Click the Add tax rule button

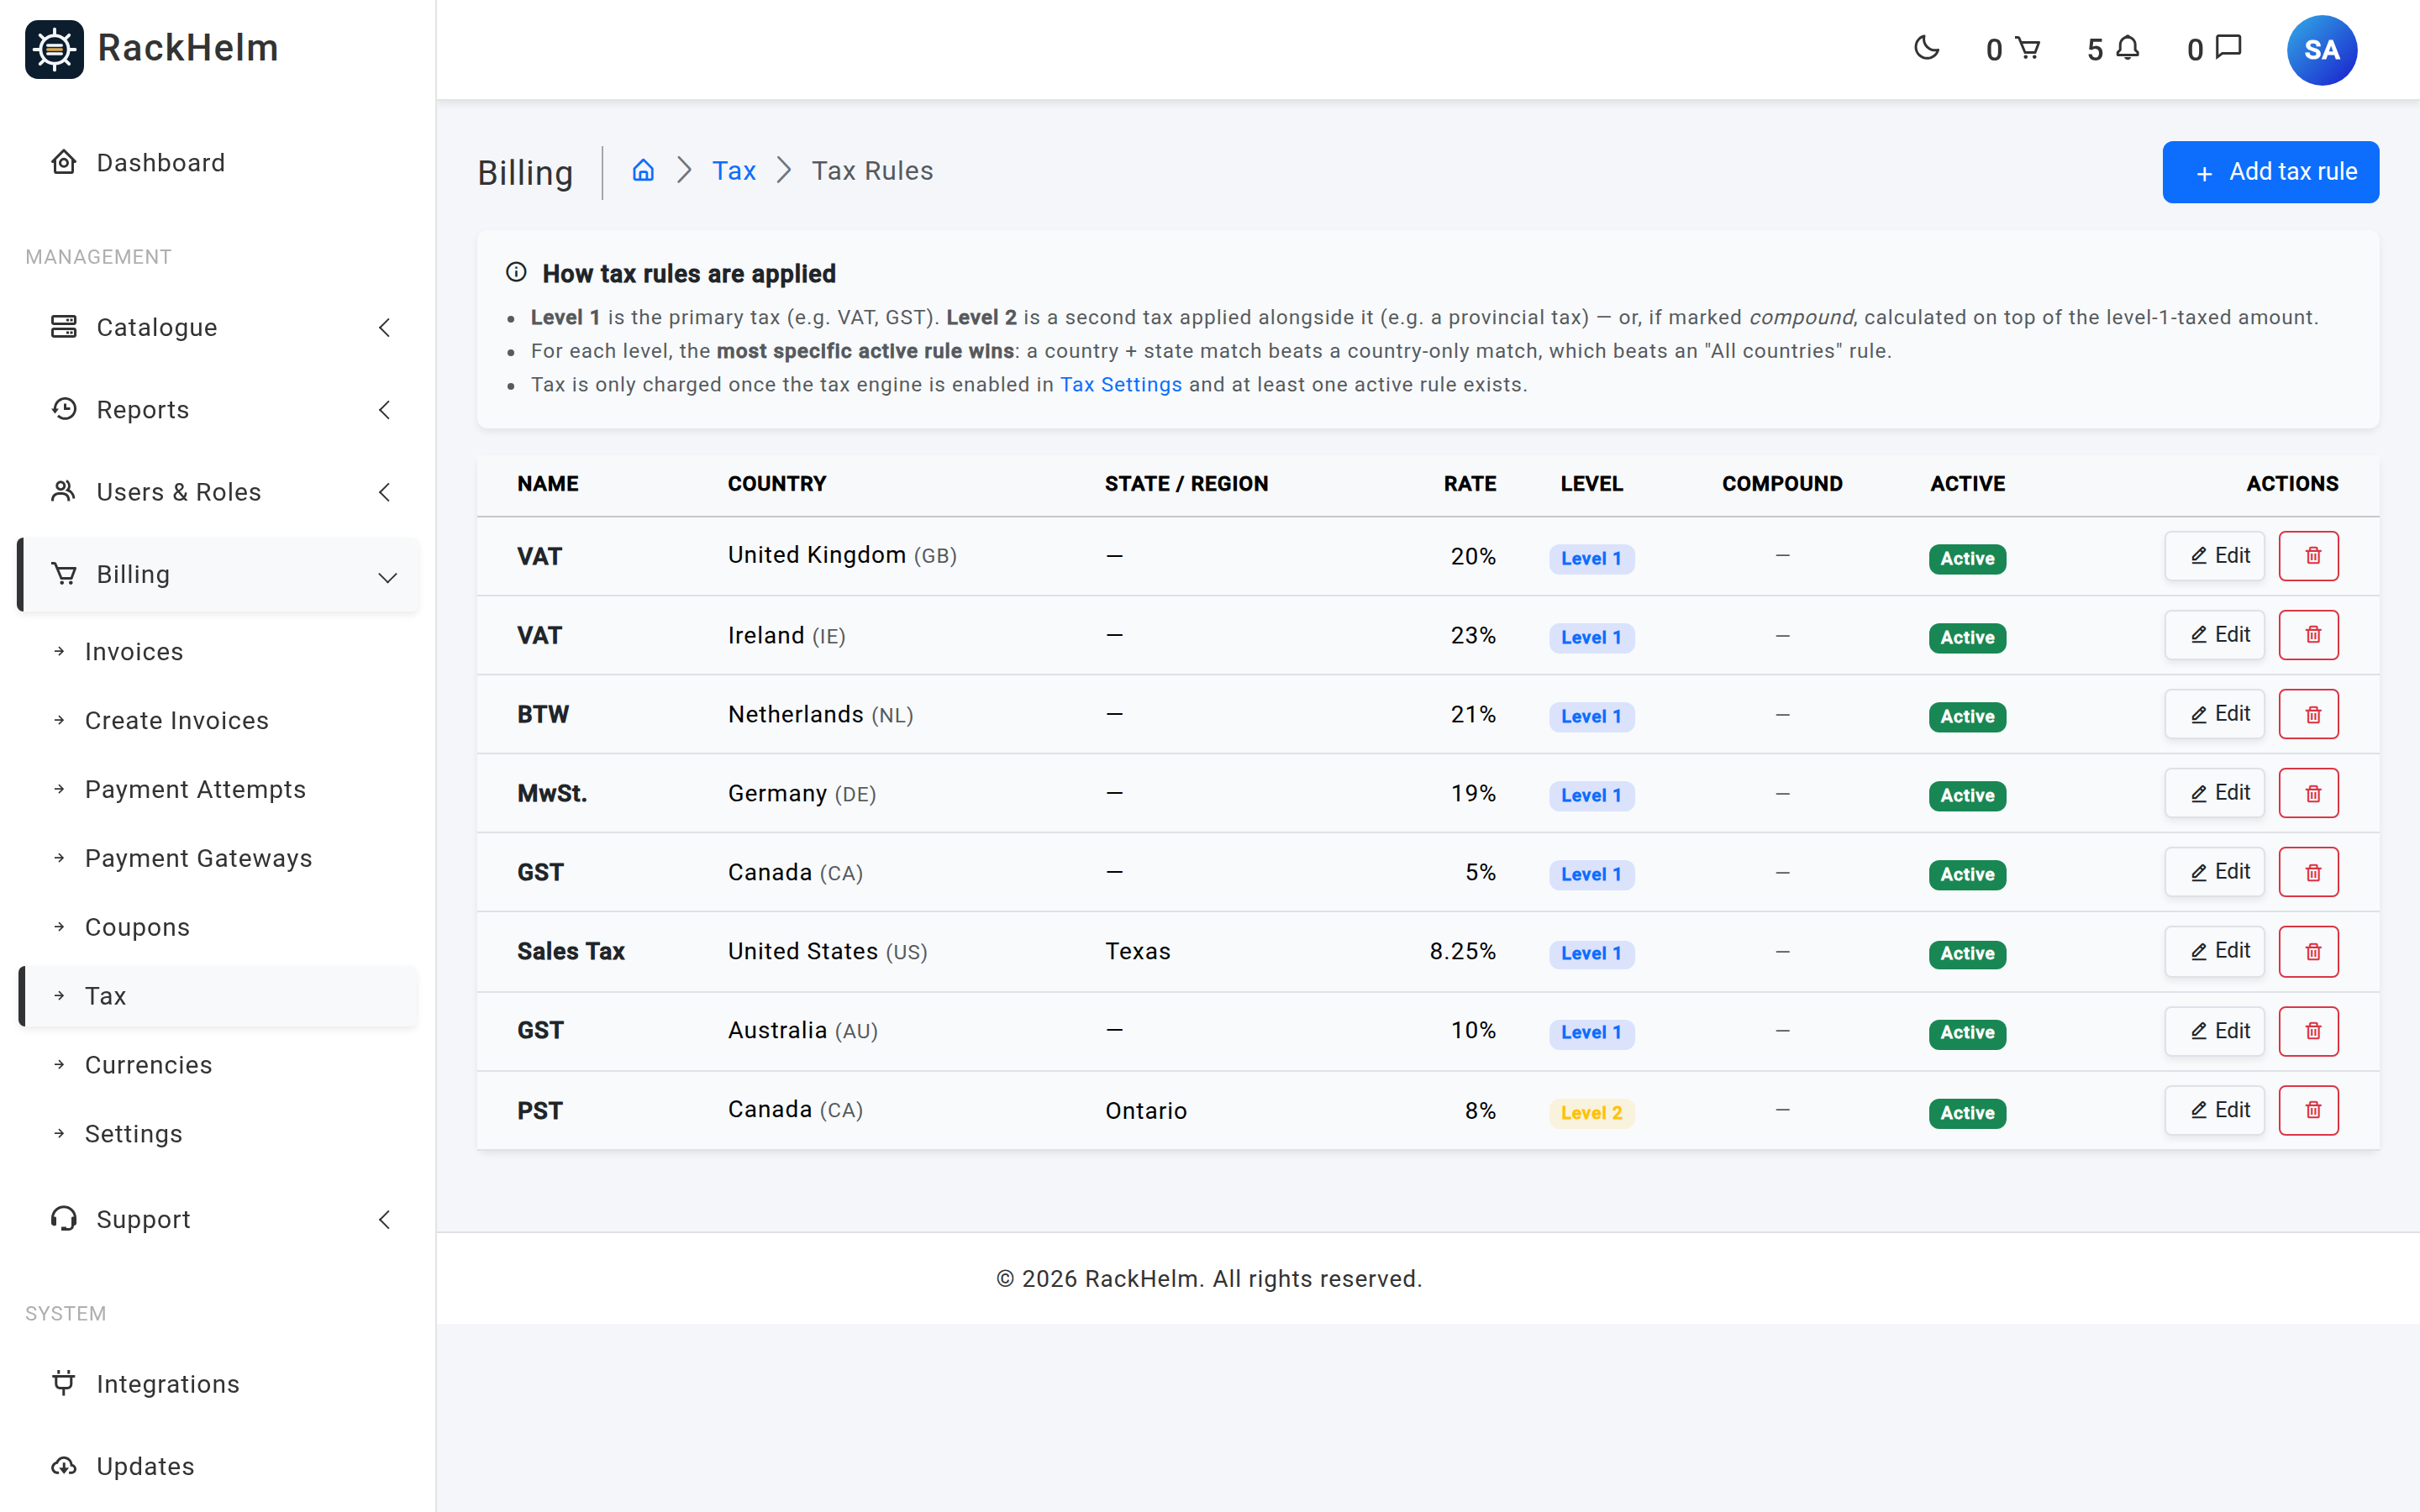[2270, 172]
